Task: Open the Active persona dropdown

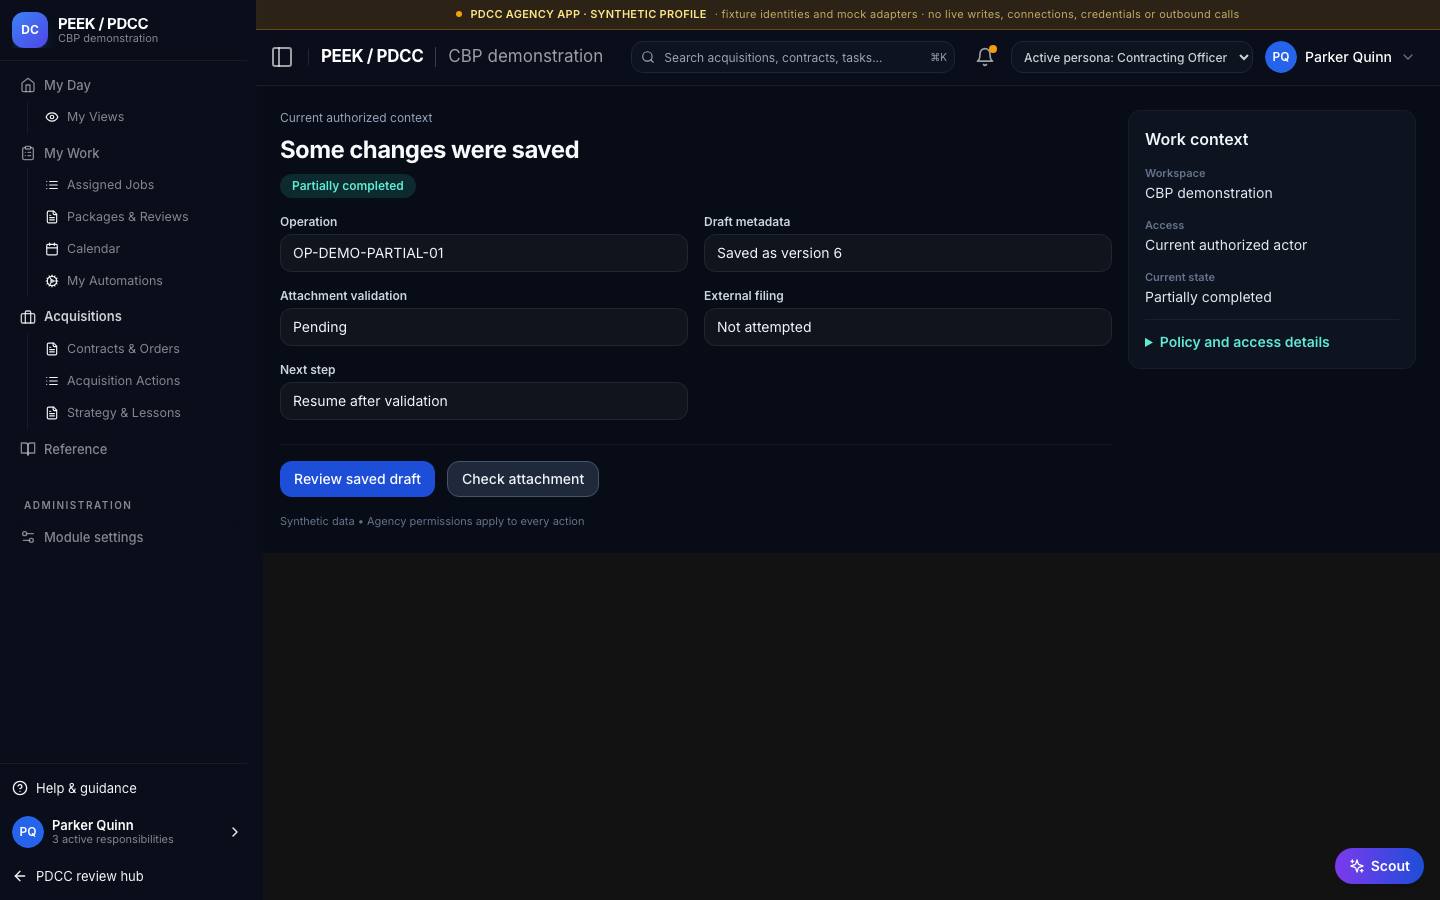Action: click(1132, 57)
